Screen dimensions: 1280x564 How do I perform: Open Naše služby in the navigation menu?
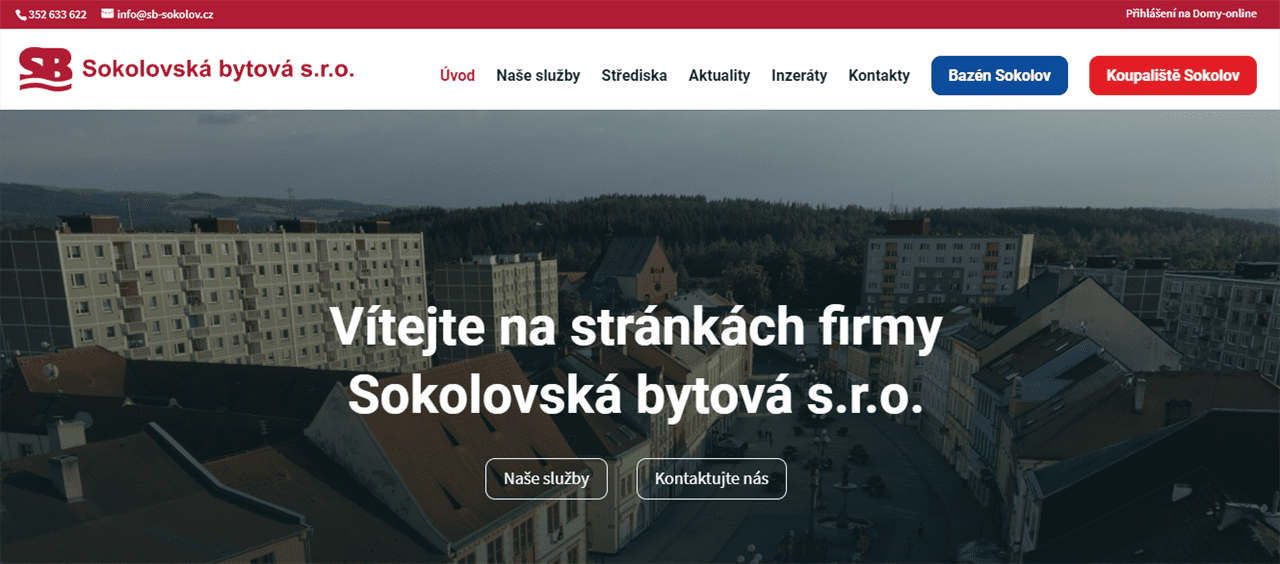[538, 76]
